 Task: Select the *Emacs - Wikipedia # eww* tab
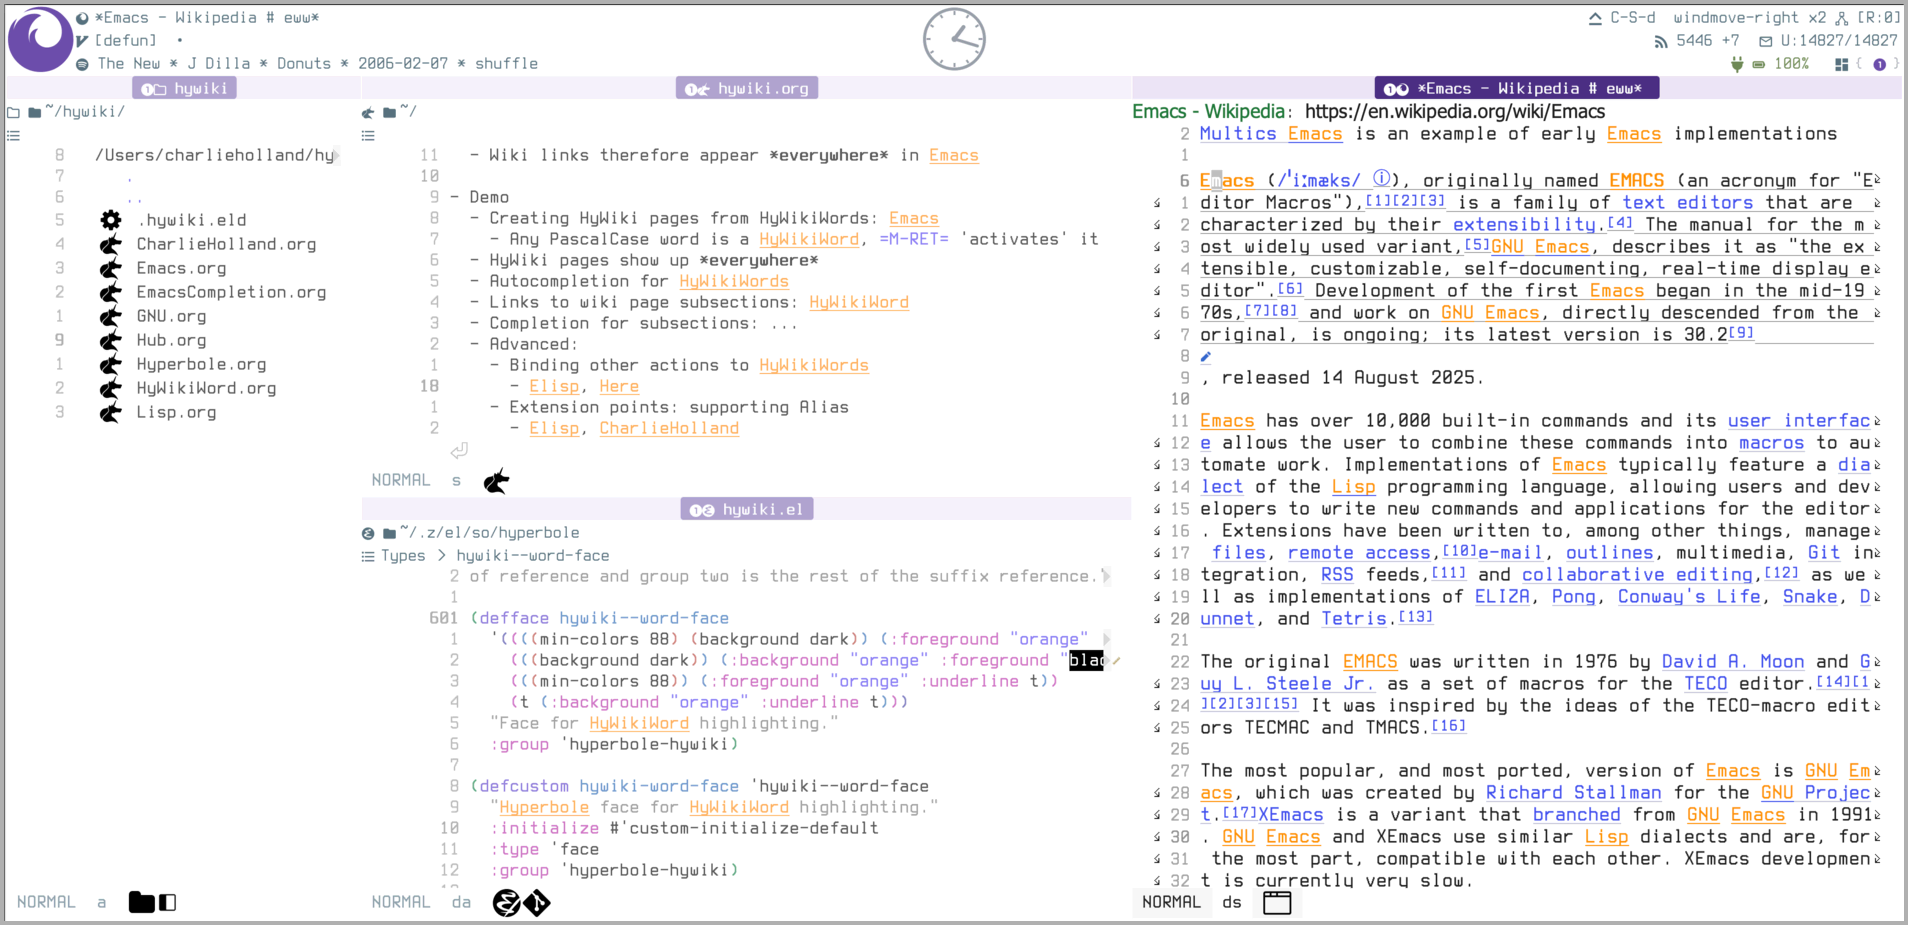tap(1517, 89)
